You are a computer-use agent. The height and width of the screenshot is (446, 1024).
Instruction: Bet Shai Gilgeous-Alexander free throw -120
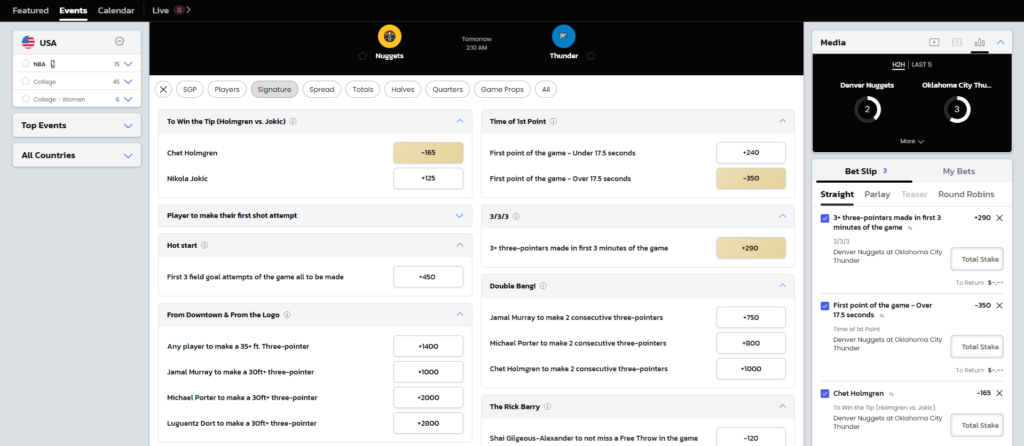pyautogui.click(x=751, y=437)
